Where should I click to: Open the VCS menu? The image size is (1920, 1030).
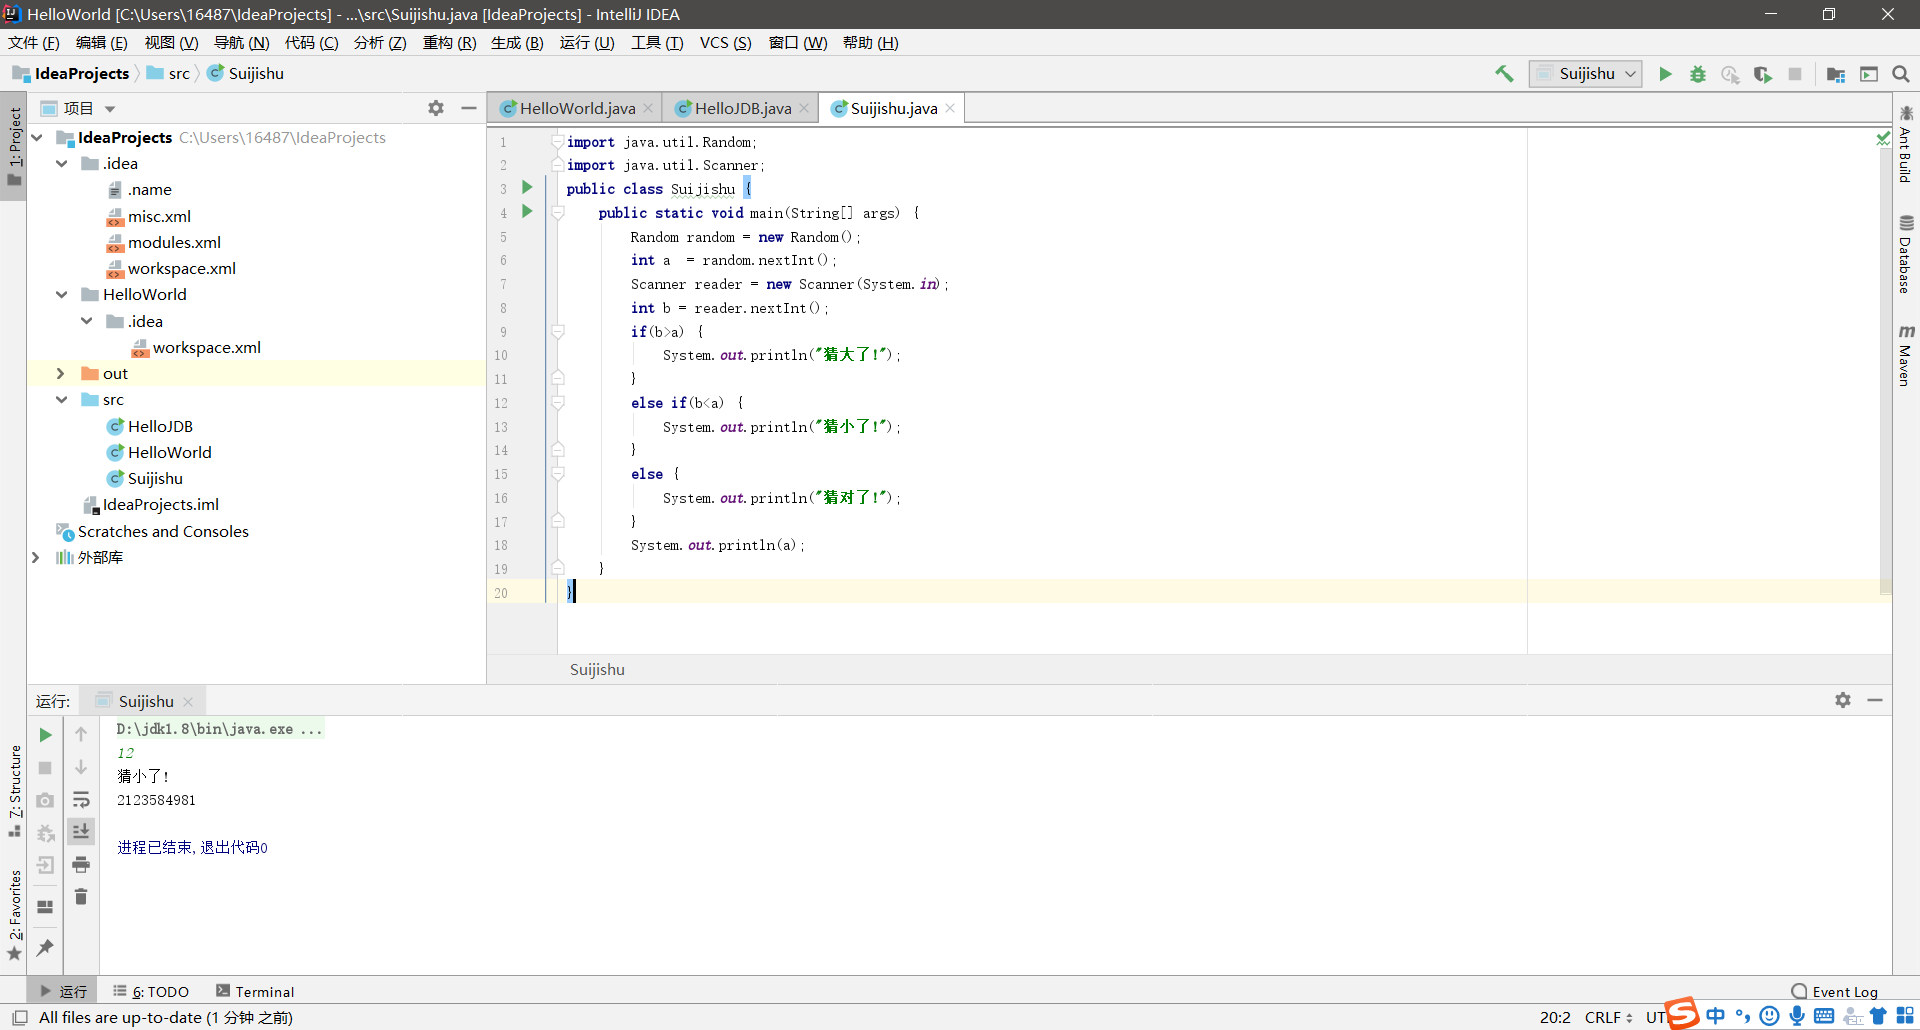725,42
